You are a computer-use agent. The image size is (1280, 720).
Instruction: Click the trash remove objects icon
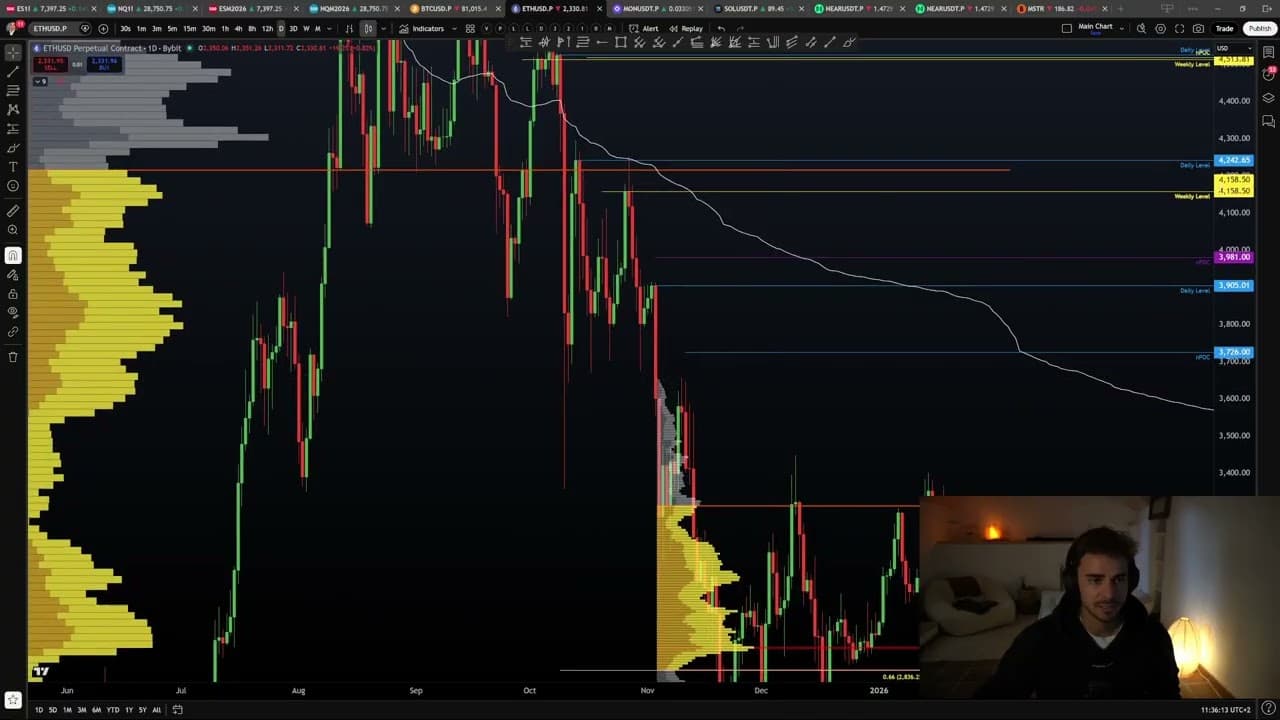[x=13, y=356]
